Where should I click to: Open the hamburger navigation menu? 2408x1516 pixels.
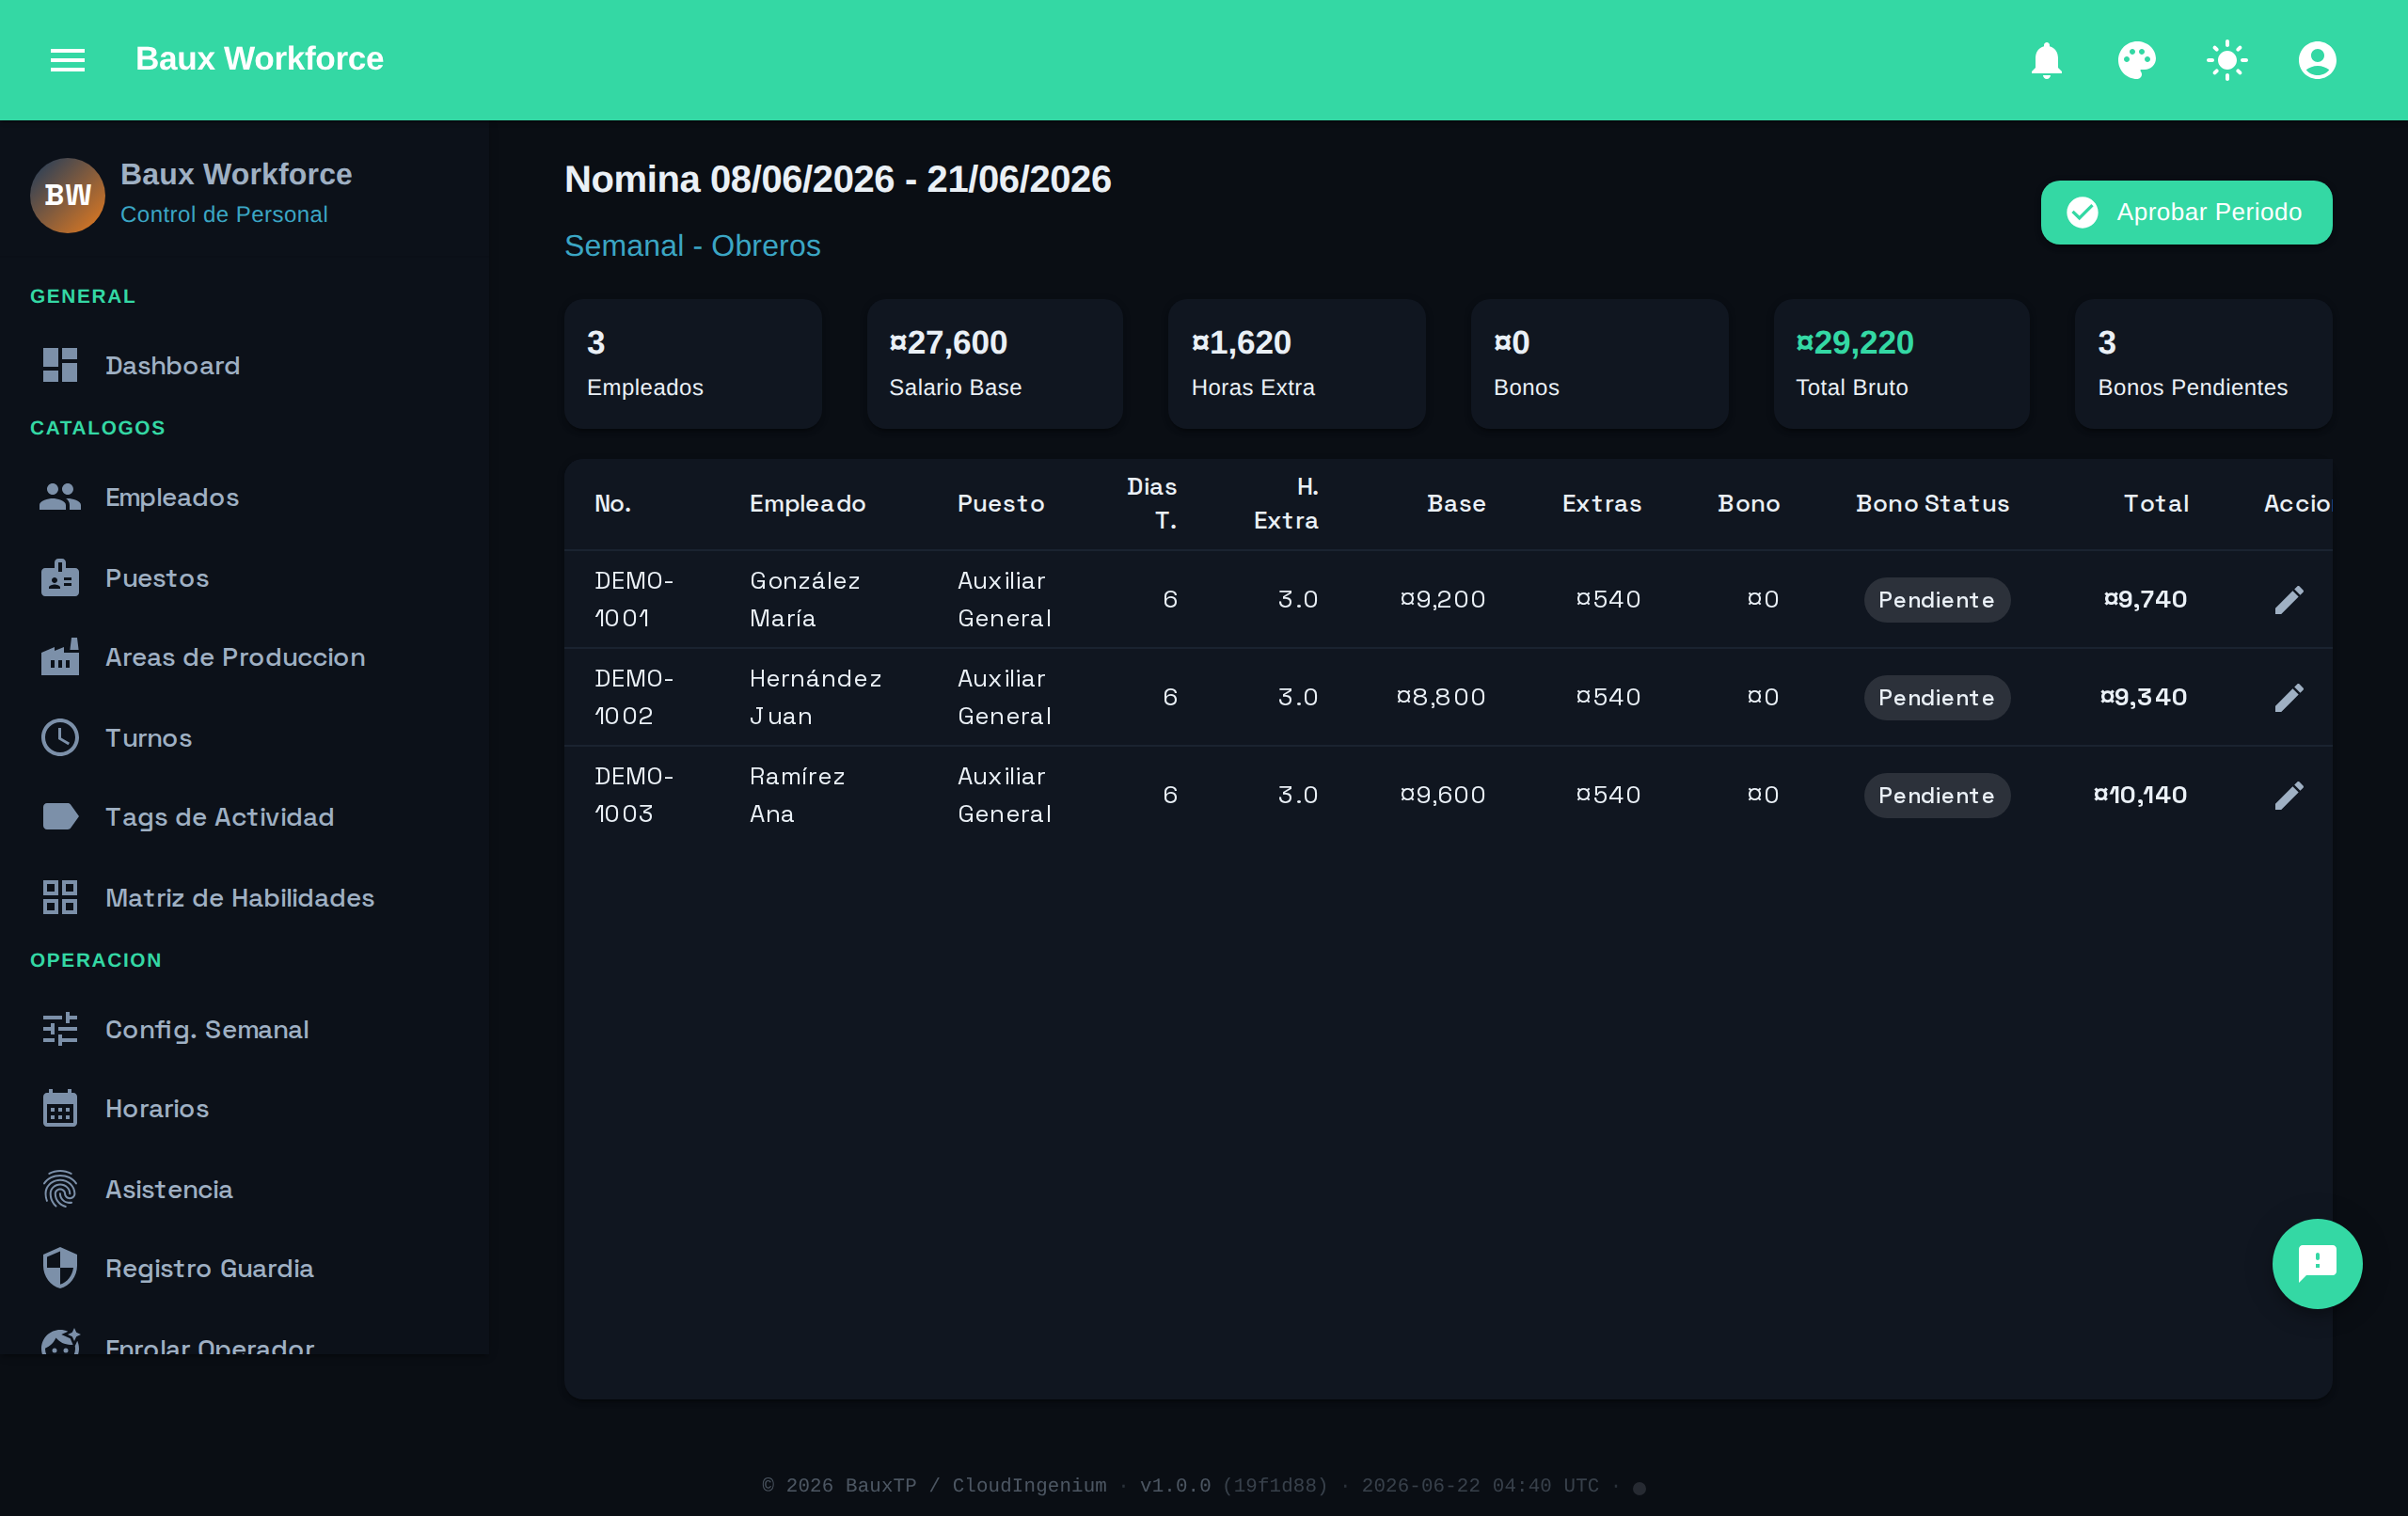pyautogui.click(x=68, y=60)
